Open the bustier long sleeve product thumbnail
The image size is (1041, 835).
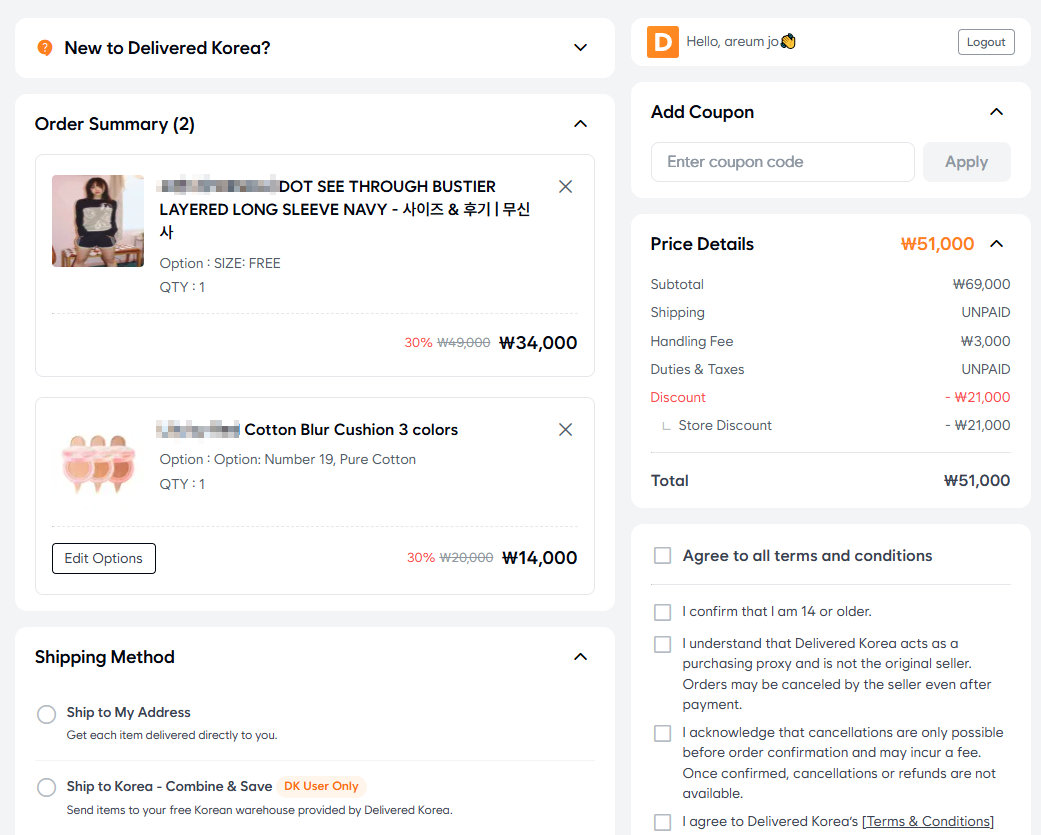pos(98,221)
